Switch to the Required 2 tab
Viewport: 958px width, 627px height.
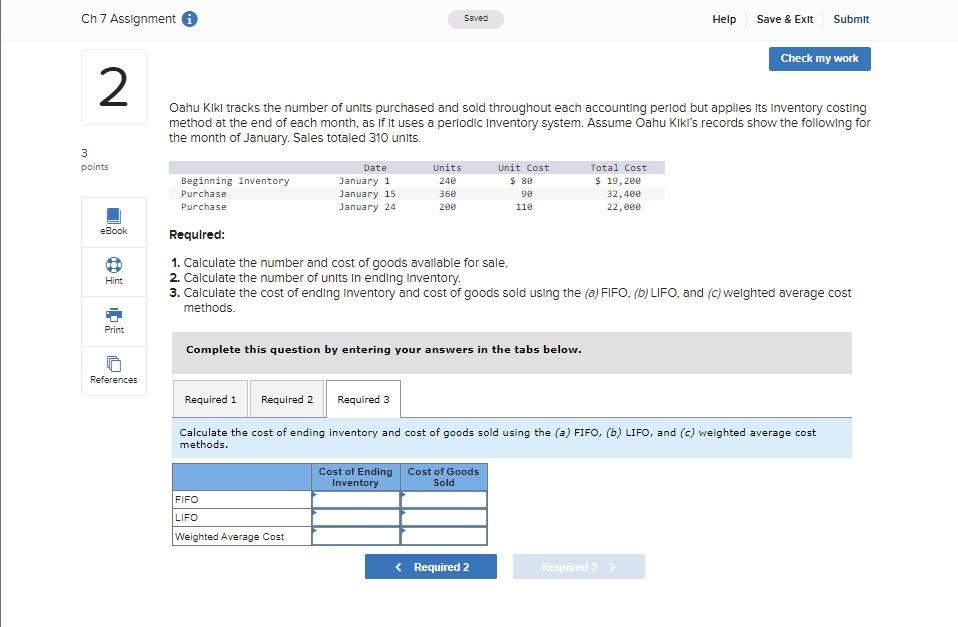286,398
